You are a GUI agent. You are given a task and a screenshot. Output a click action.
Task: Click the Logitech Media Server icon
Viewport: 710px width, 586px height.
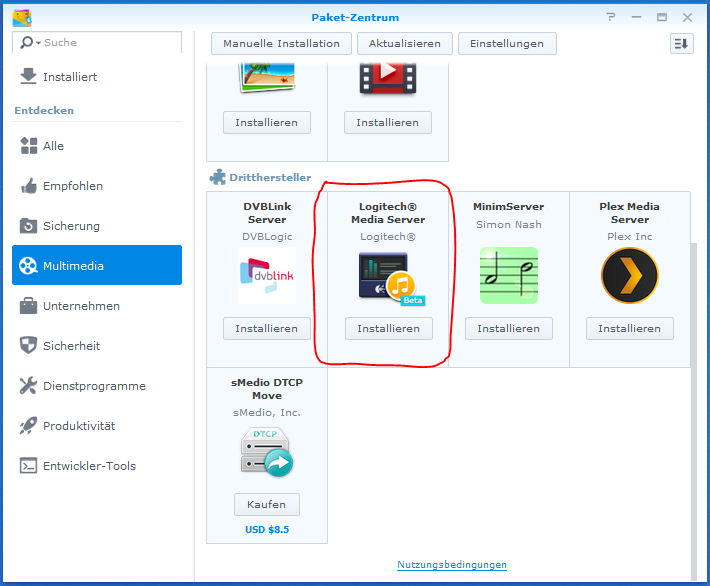[391, 279]
